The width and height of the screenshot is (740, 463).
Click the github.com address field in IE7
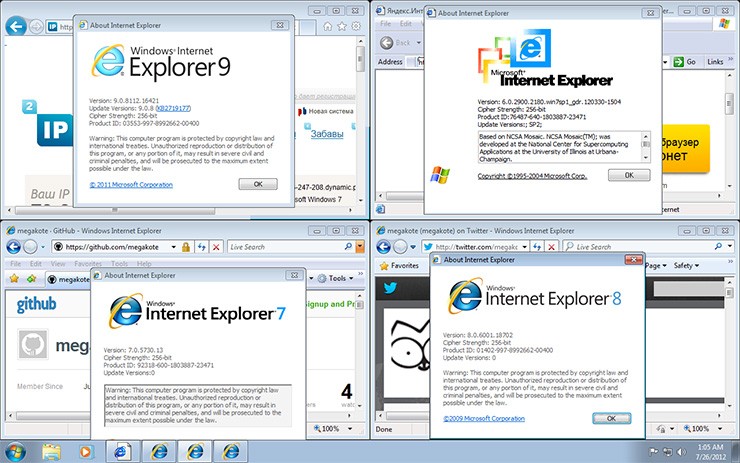(111, 247)
